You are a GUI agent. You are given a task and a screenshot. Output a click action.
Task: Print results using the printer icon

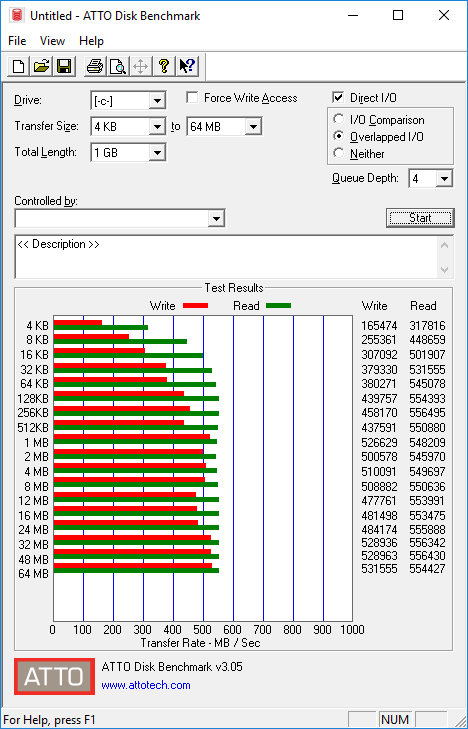tap(95, 66)
